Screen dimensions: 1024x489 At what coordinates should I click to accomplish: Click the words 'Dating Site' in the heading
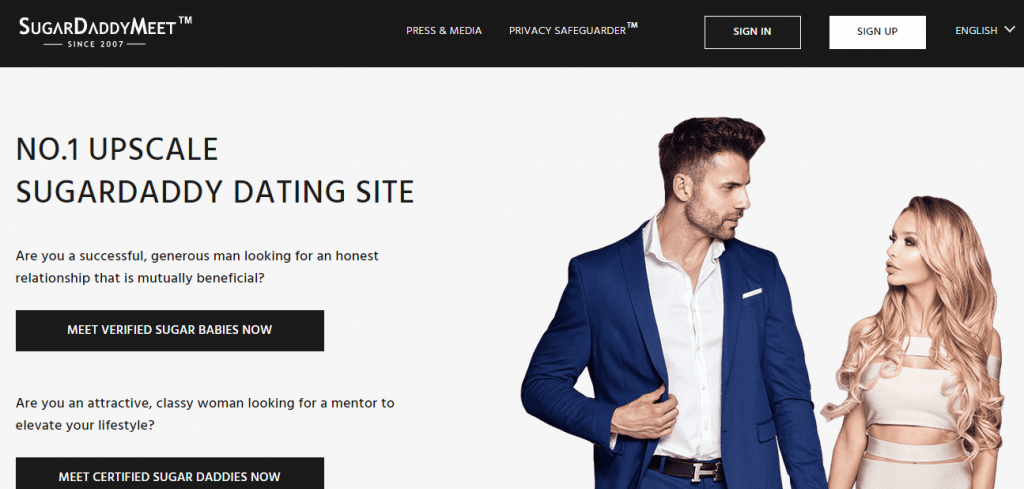[x=324, y=193]
